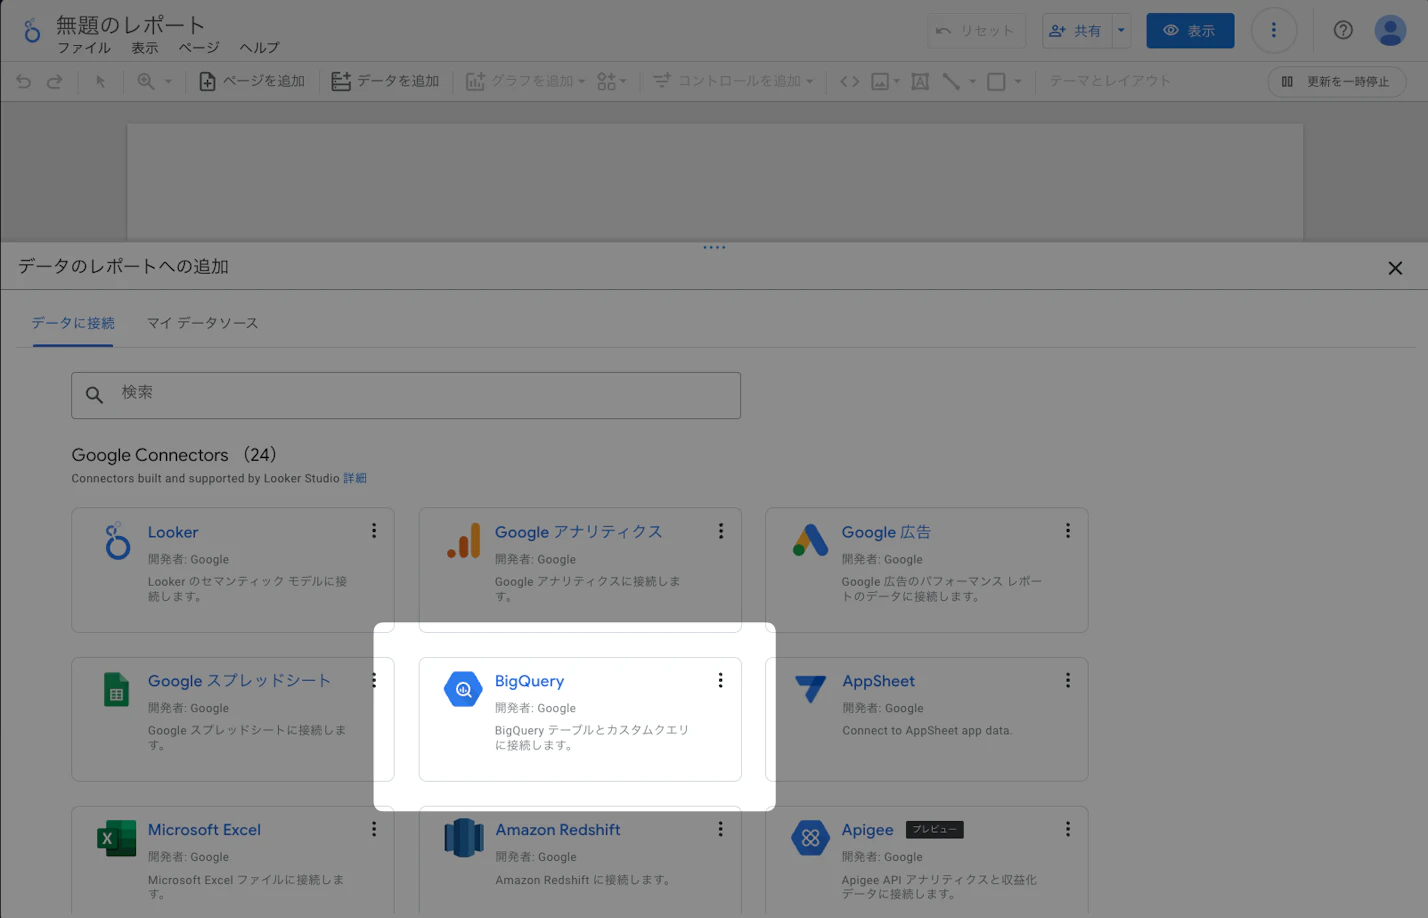The image size is (1428, 918).
Task: Follow the 詳細 link under Google Connectors
Action: [x=355, y=478]
